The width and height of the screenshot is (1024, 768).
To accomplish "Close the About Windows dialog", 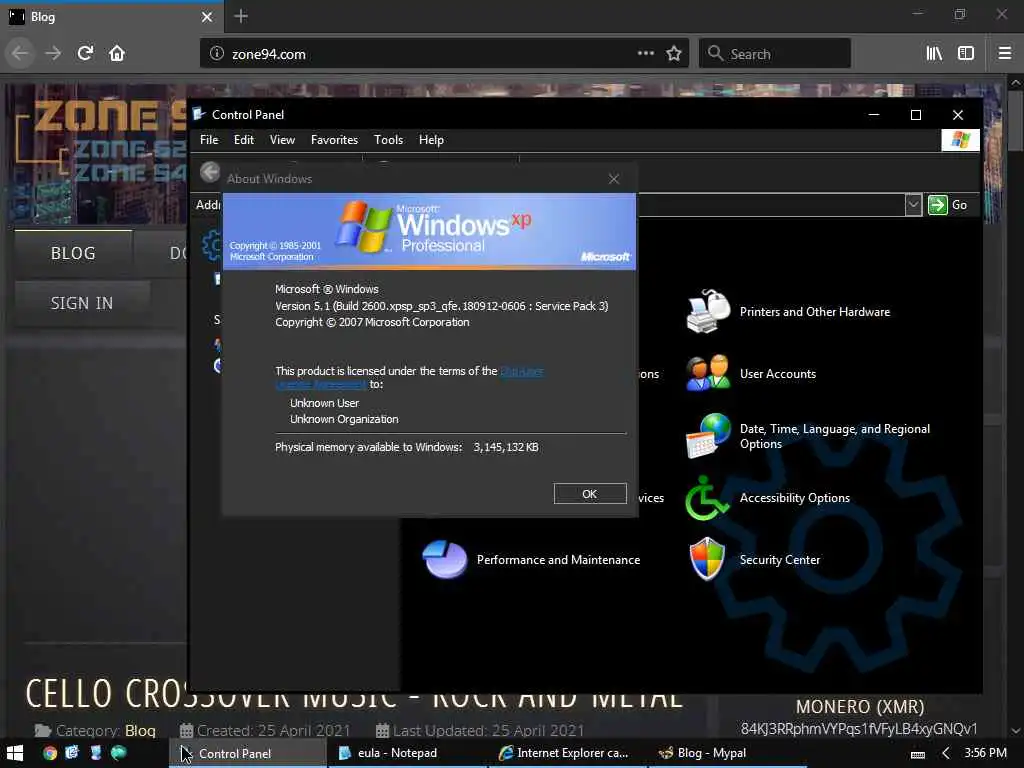I will tap(613, 179).
